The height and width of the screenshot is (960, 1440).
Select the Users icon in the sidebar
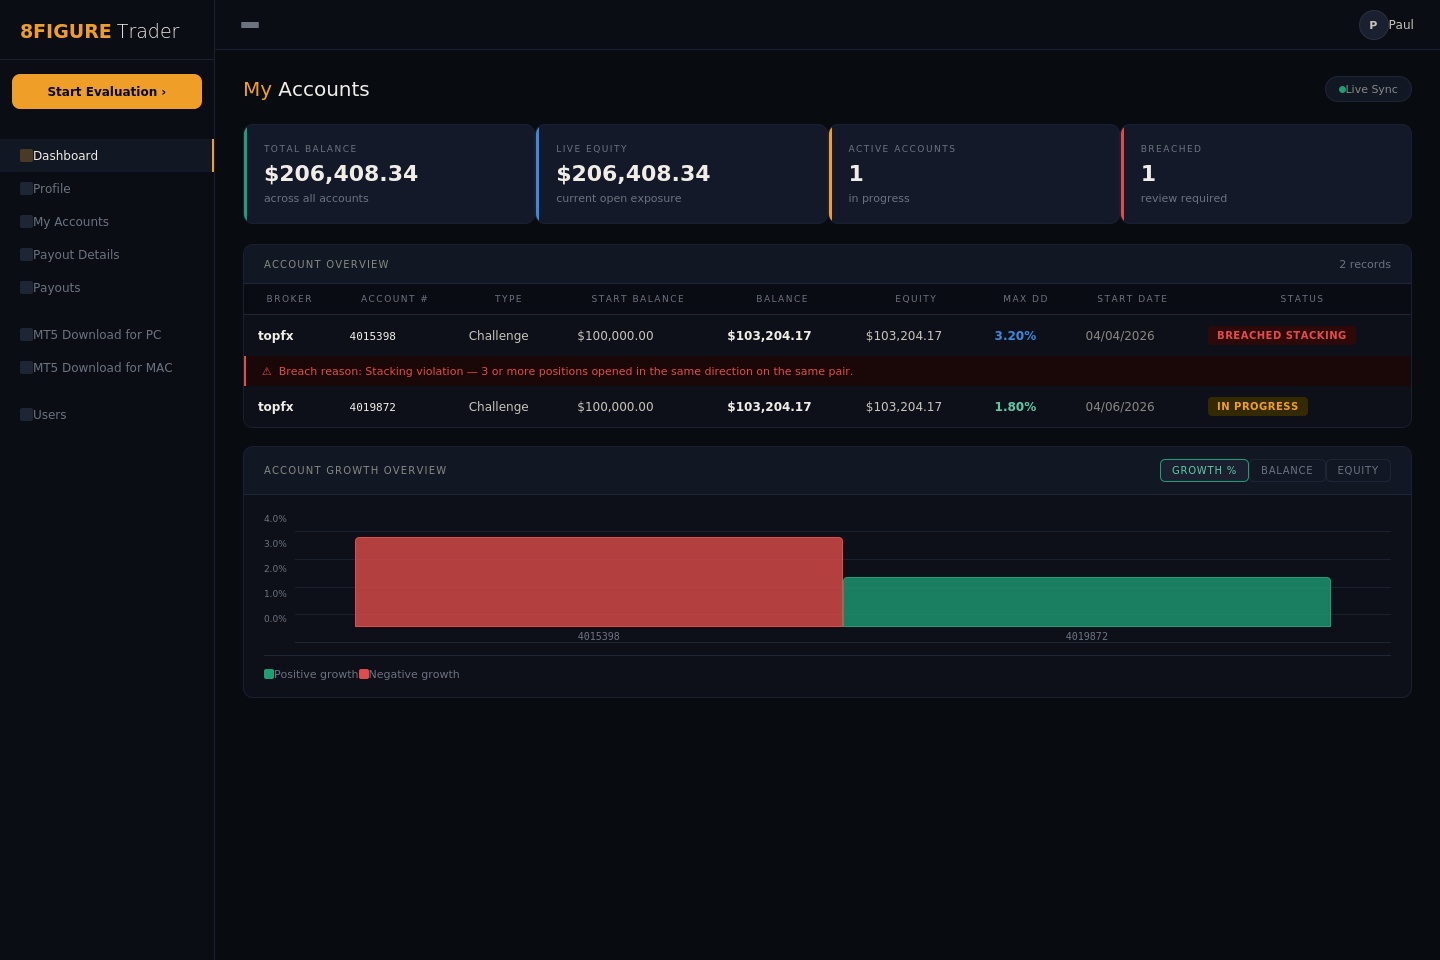click(26, 415)
